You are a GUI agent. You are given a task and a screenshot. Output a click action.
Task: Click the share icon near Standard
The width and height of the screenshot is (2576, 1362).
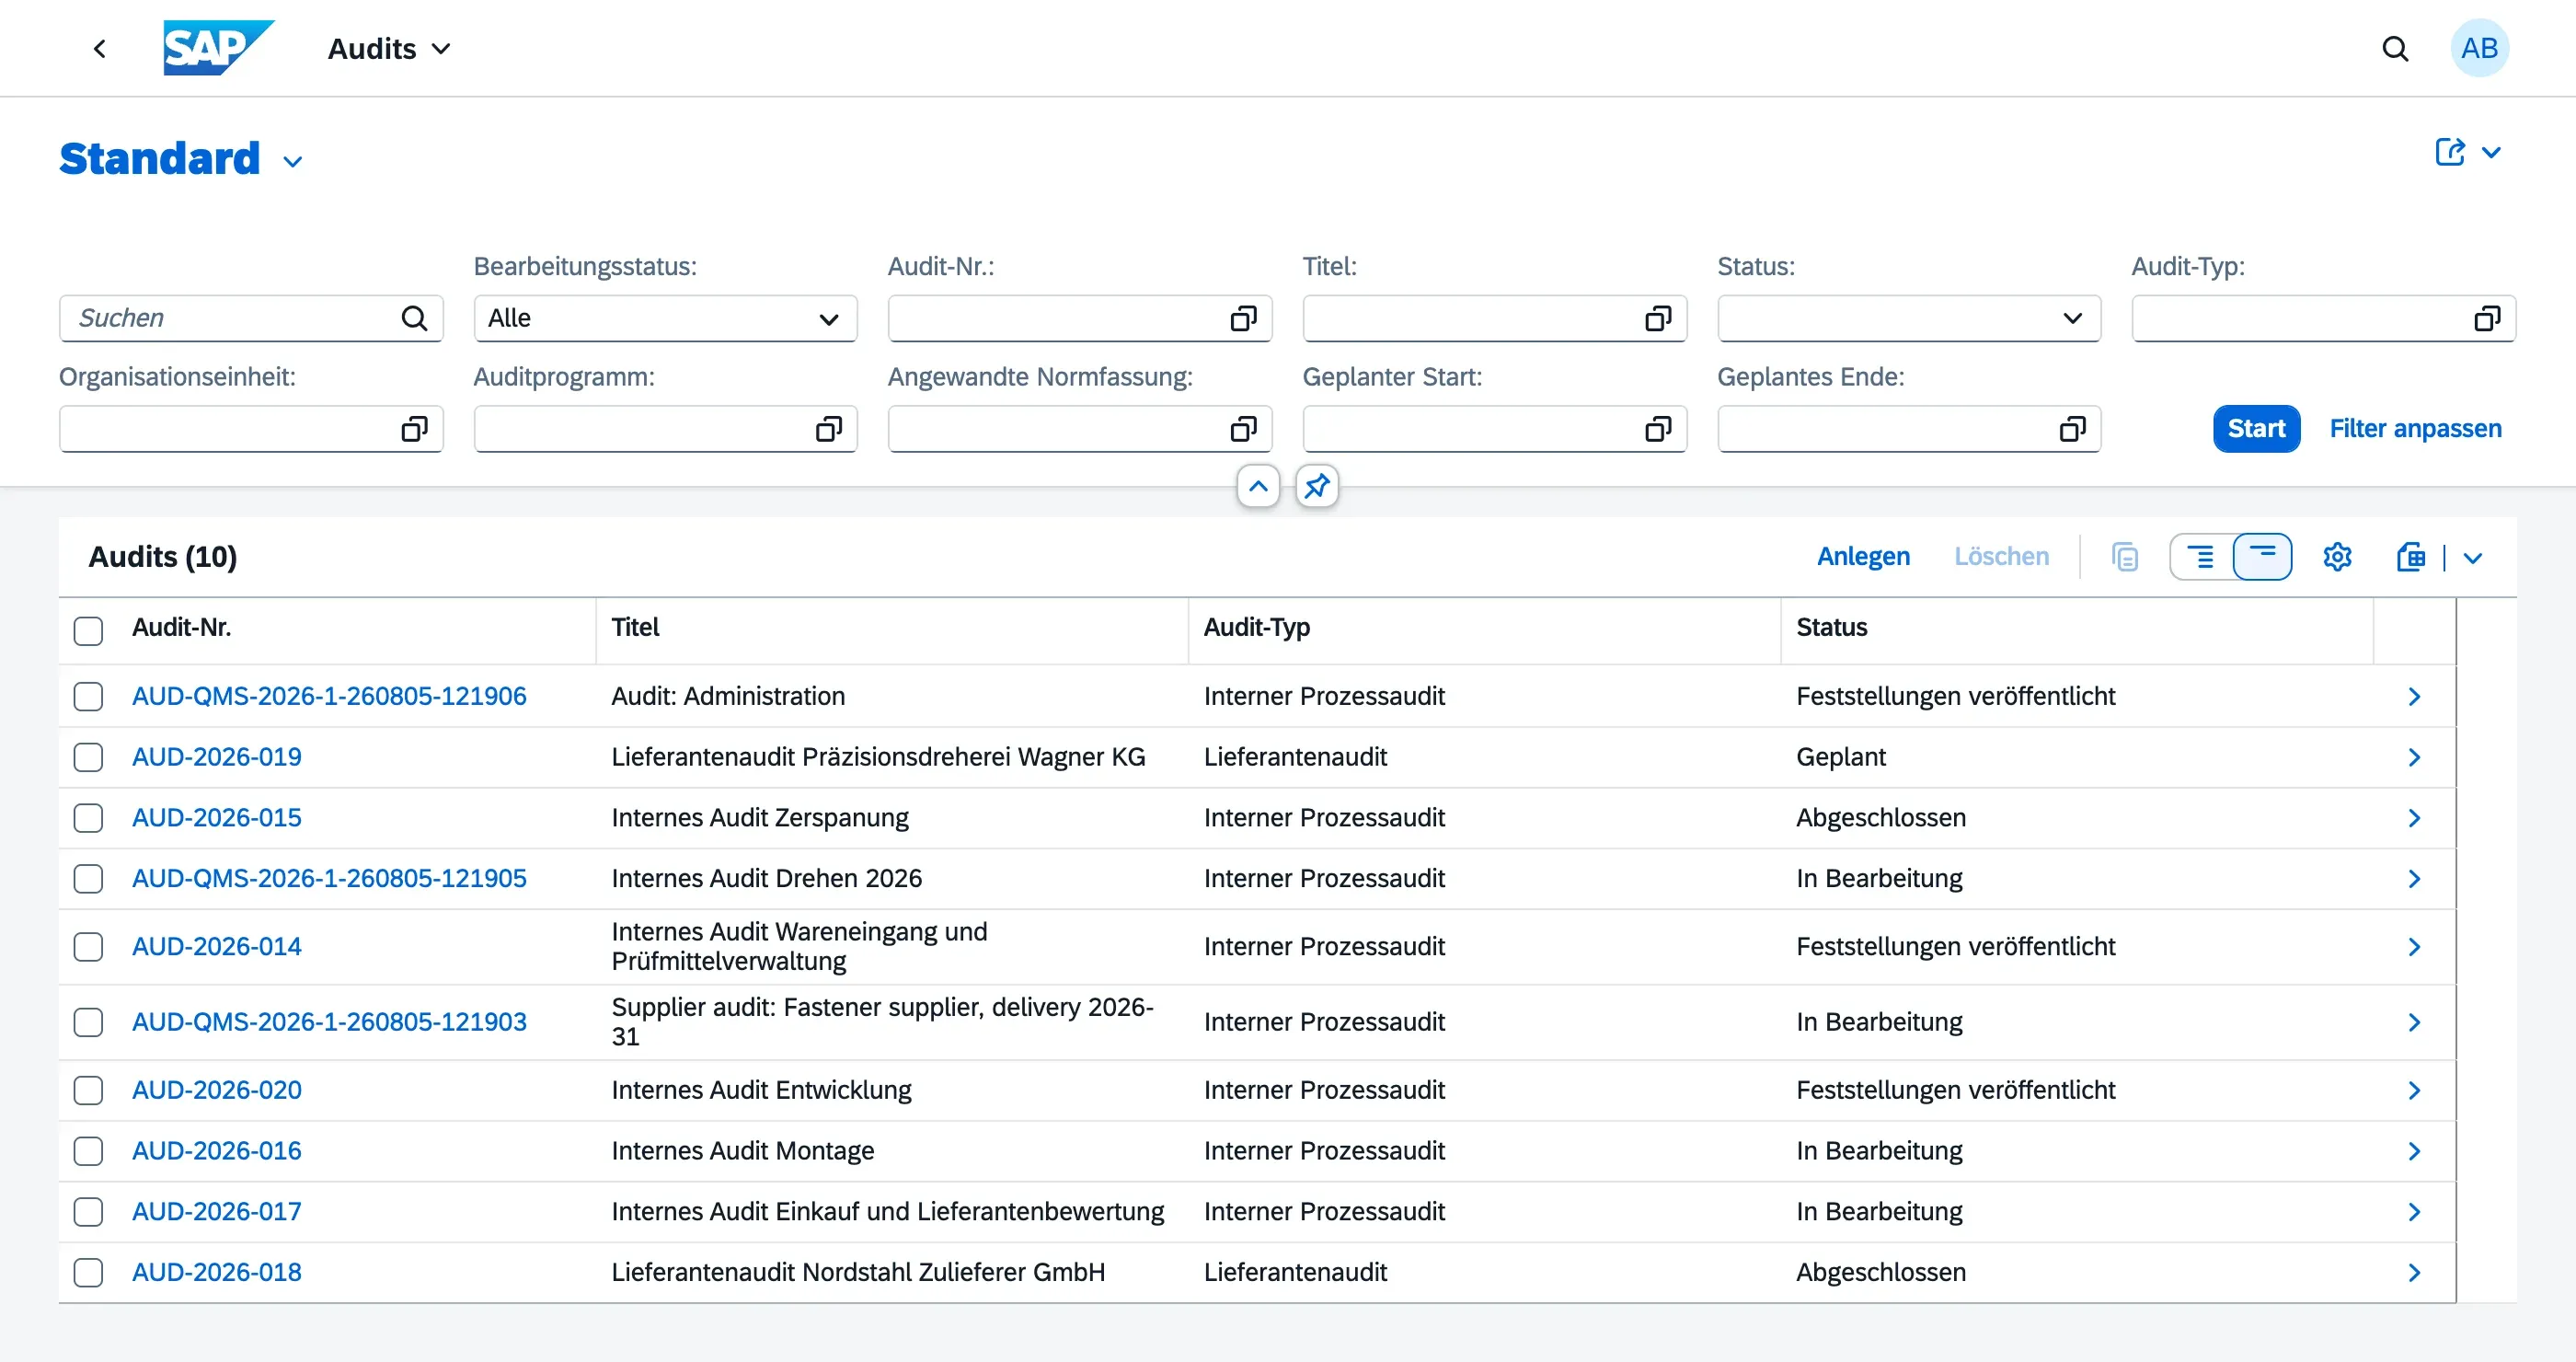(2449, 152)
